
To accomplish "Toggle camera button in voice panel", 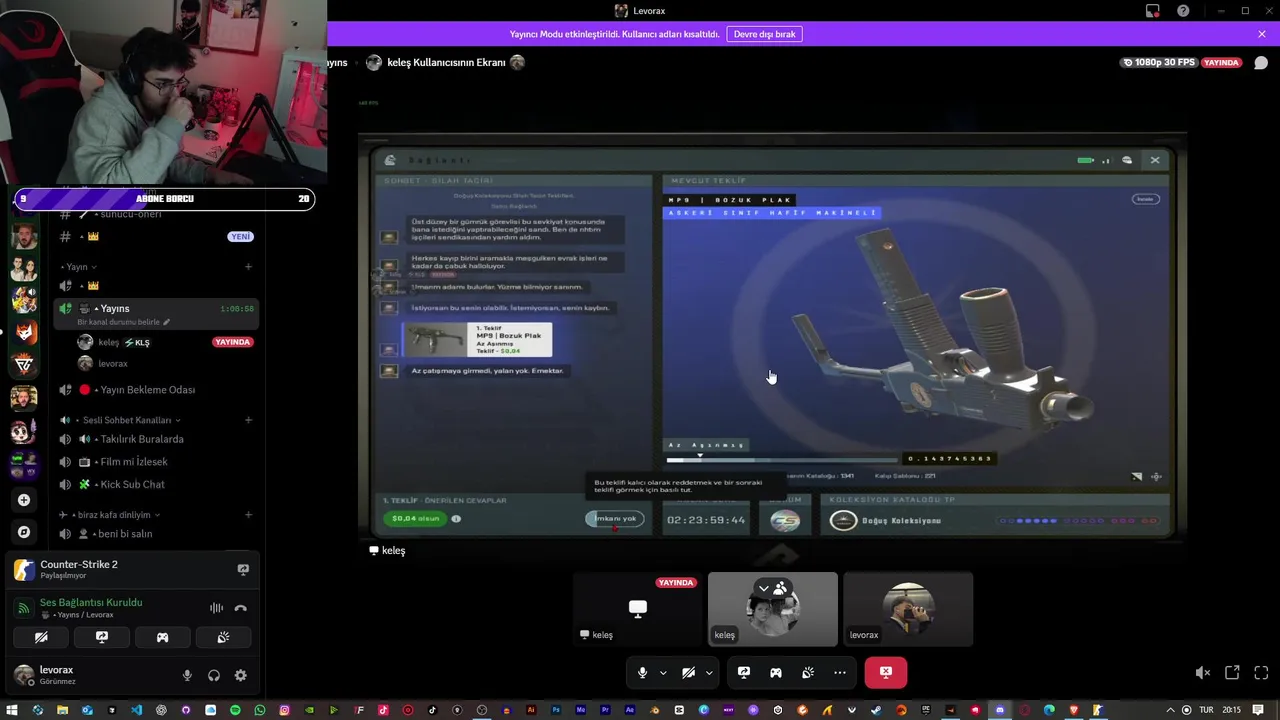I will click(41, 637).
